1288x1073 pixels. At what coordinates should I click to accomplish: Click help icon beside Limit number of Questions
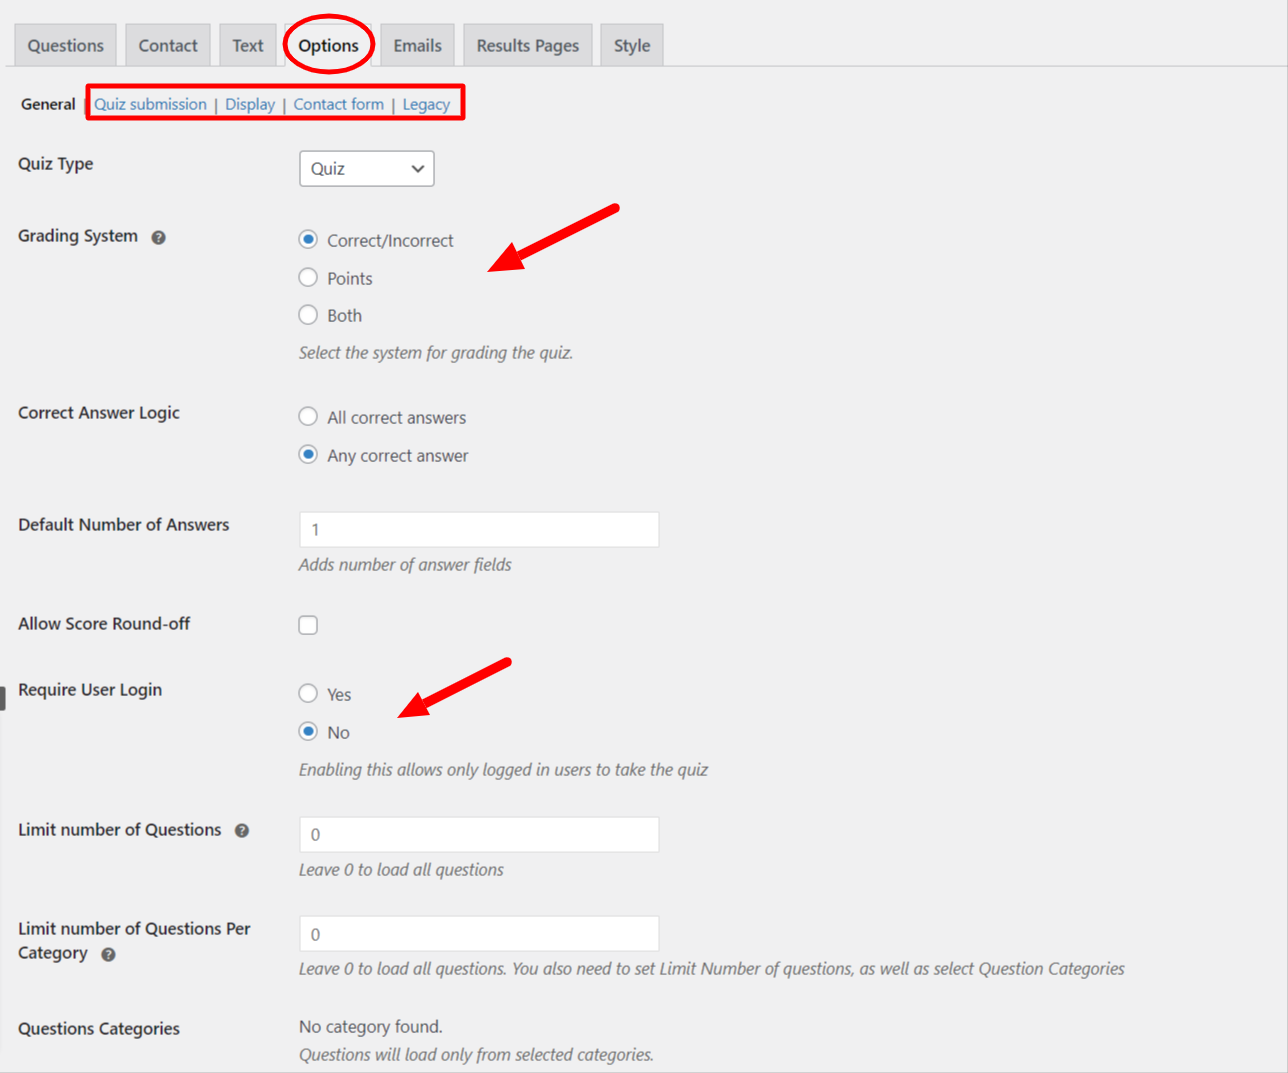pyautogui.click(x=242, y=831)
